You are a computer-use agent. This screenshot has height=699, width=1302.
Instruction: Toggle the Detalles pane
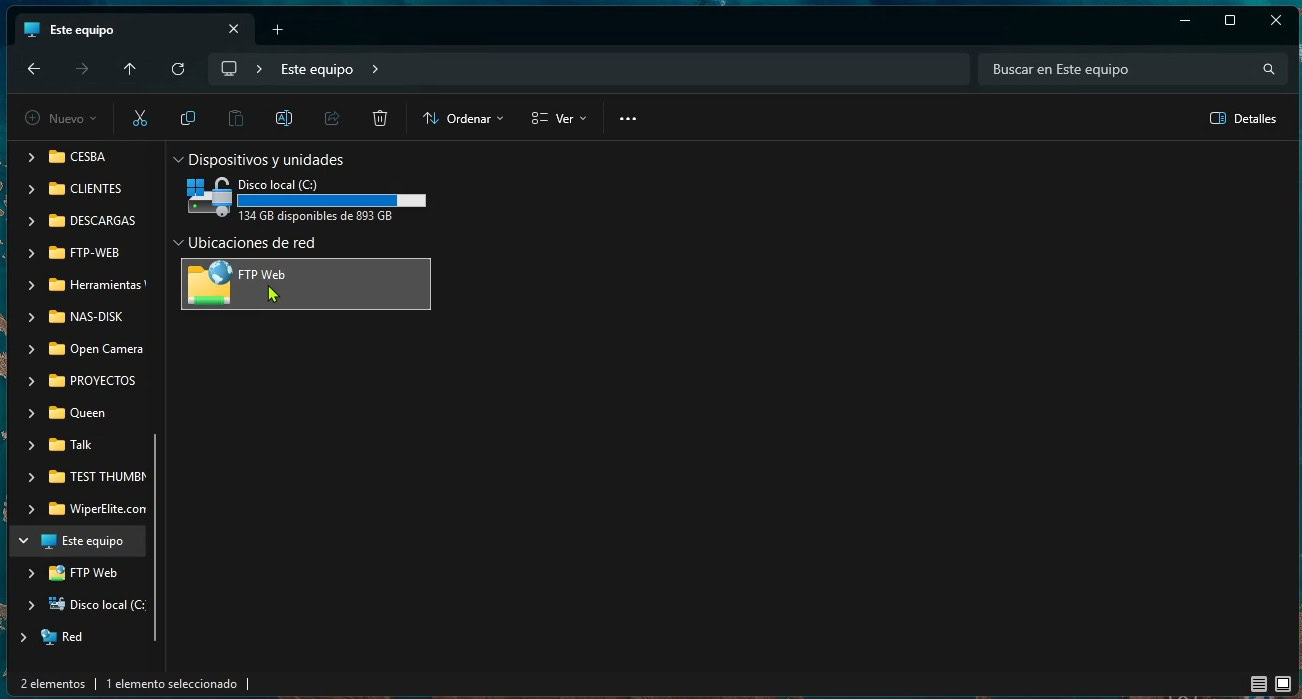click(x=1243, y=118)
